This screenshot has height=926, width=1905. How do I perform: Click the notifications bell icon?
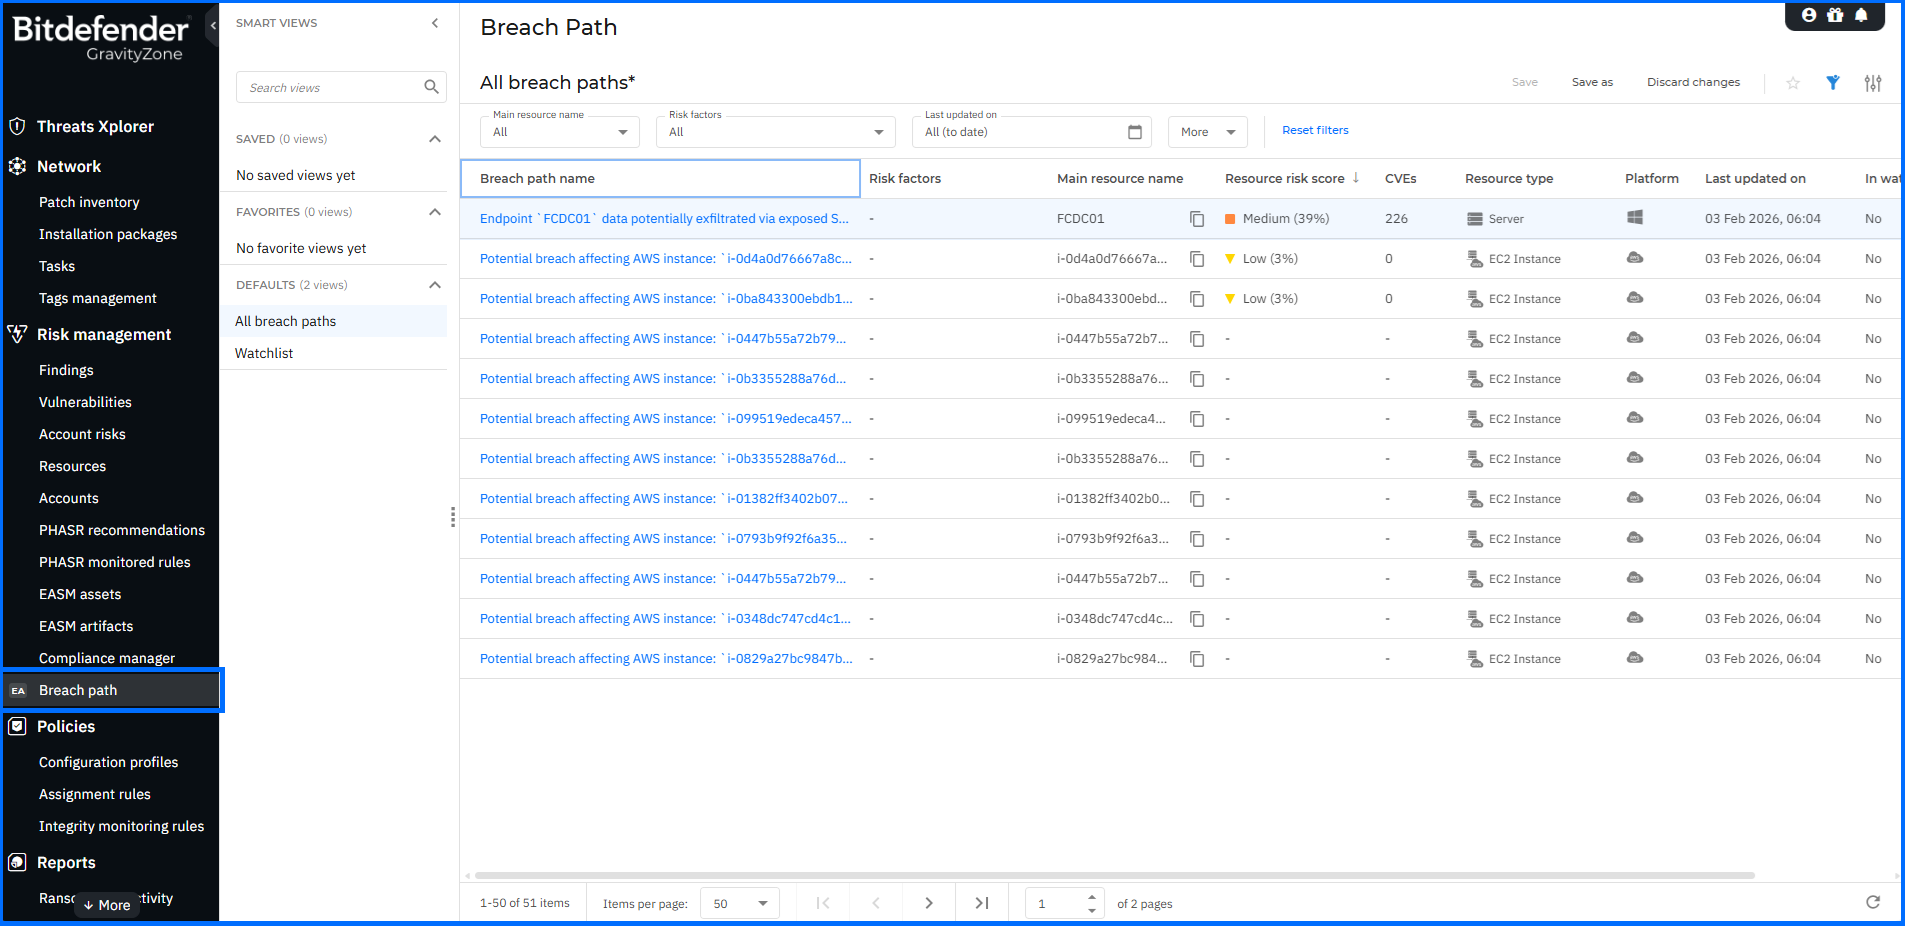coord(1861,15)
